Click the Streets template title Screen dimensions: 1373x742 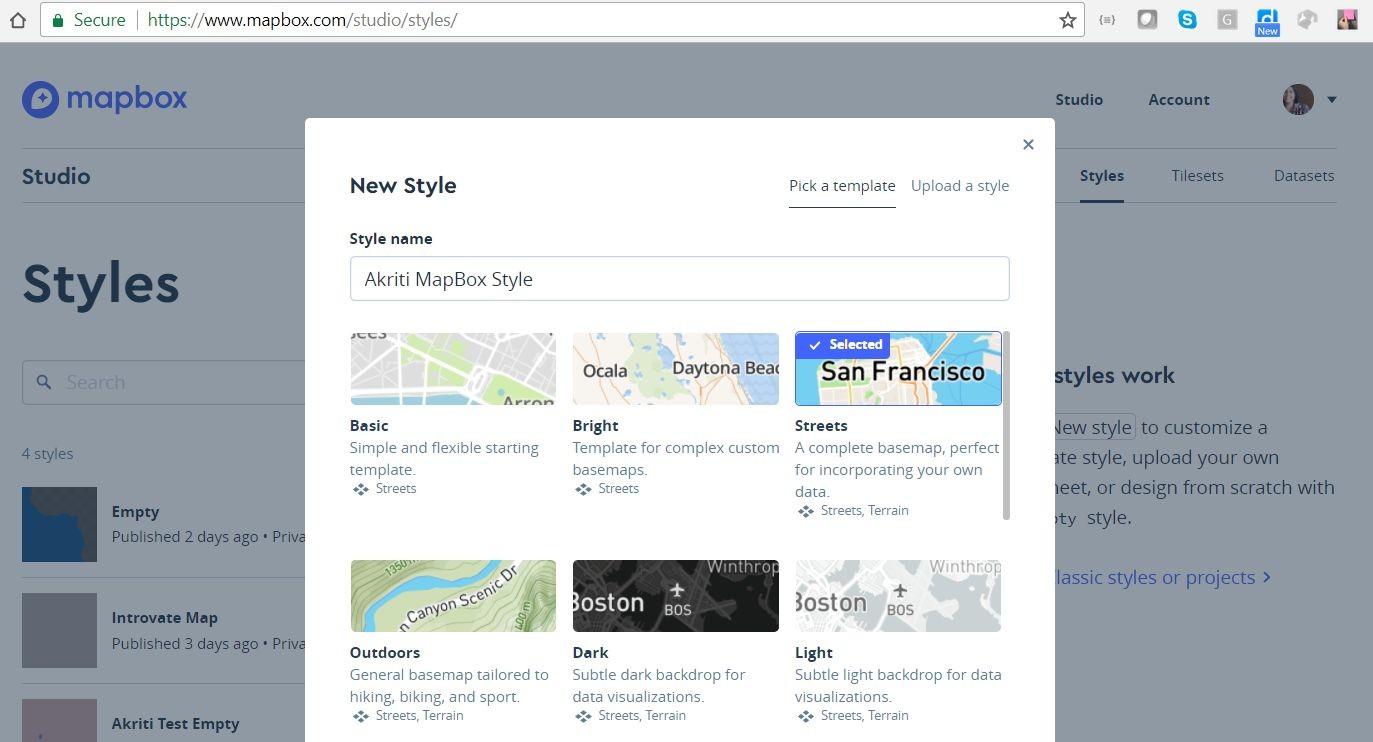point(821,426)
